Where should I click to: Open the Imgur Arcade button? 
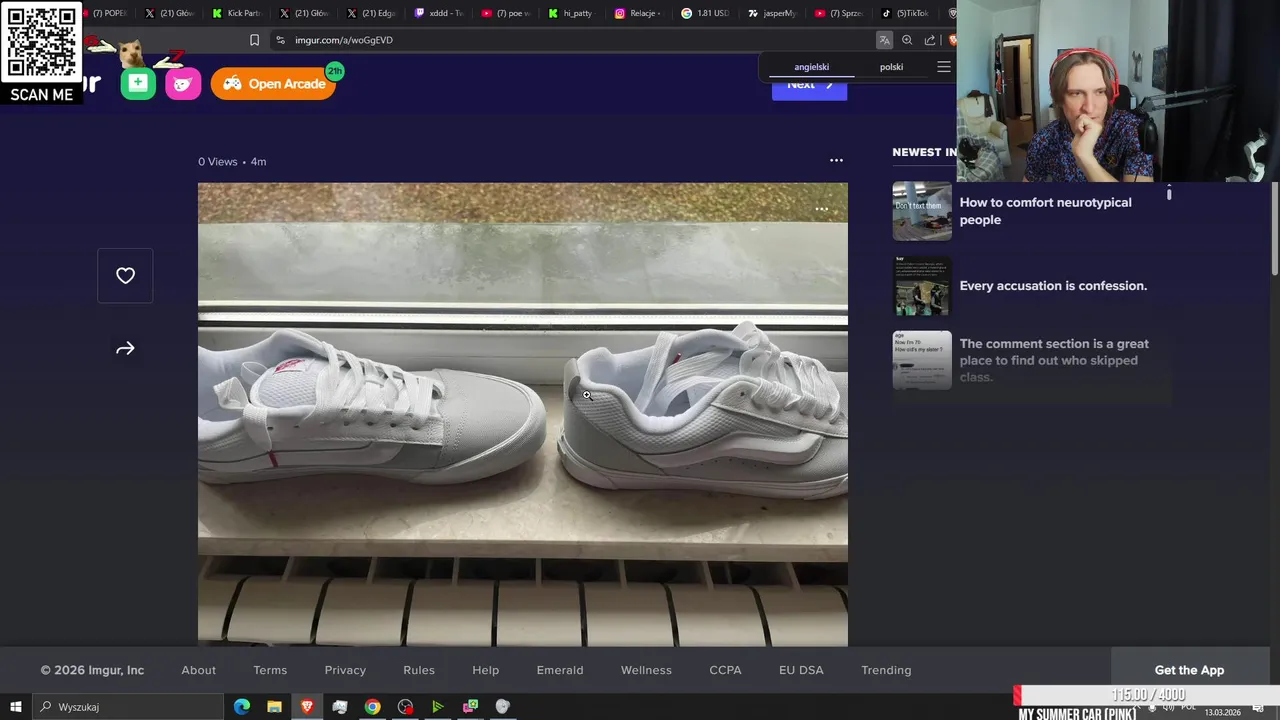click(x=273, y=83)
